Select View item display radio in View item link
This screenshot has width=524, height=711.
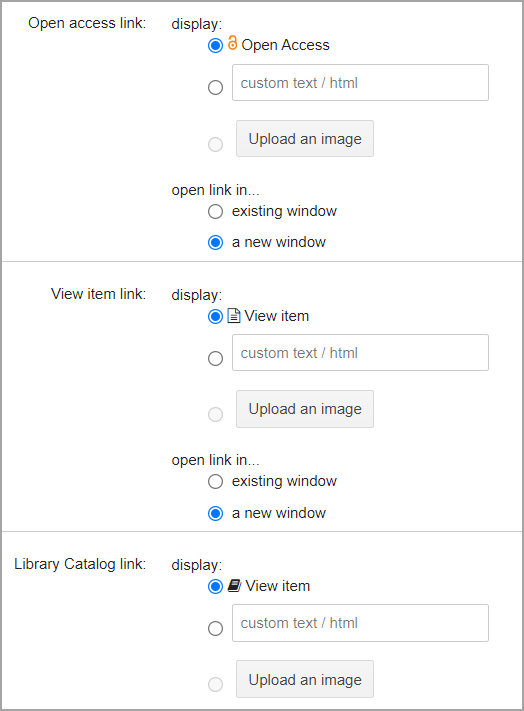tap(215, 317)
